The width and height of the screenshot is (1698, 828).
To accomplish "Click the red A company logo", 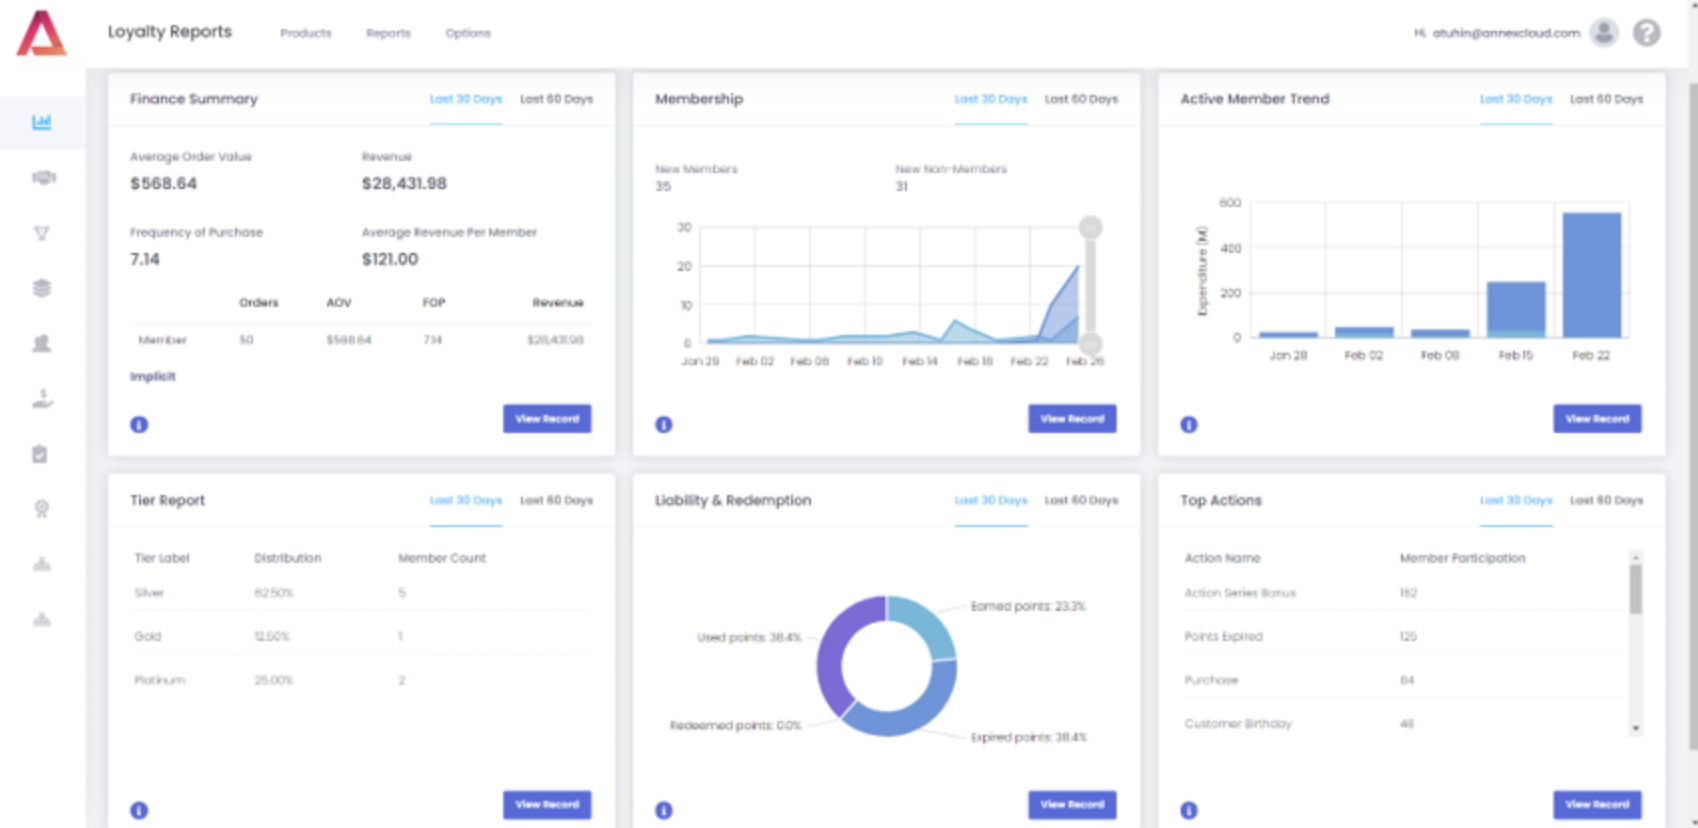I will [x=42, y=33].
